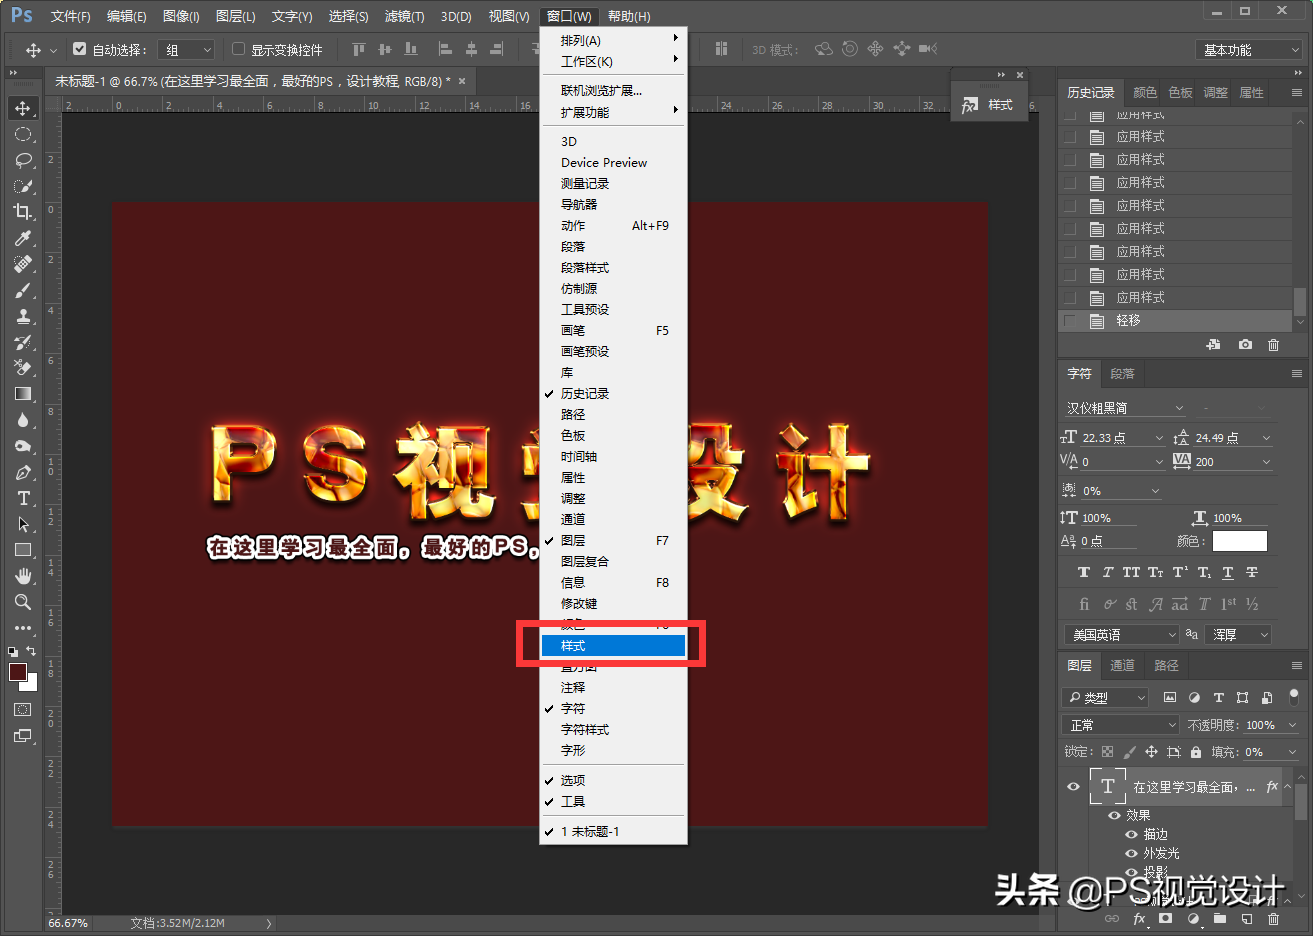Toggle visibility of the 描边 stroke effect
The height and width of the screenshot is (936, 1313).
pyautogui.click(x=1131, y=834)
